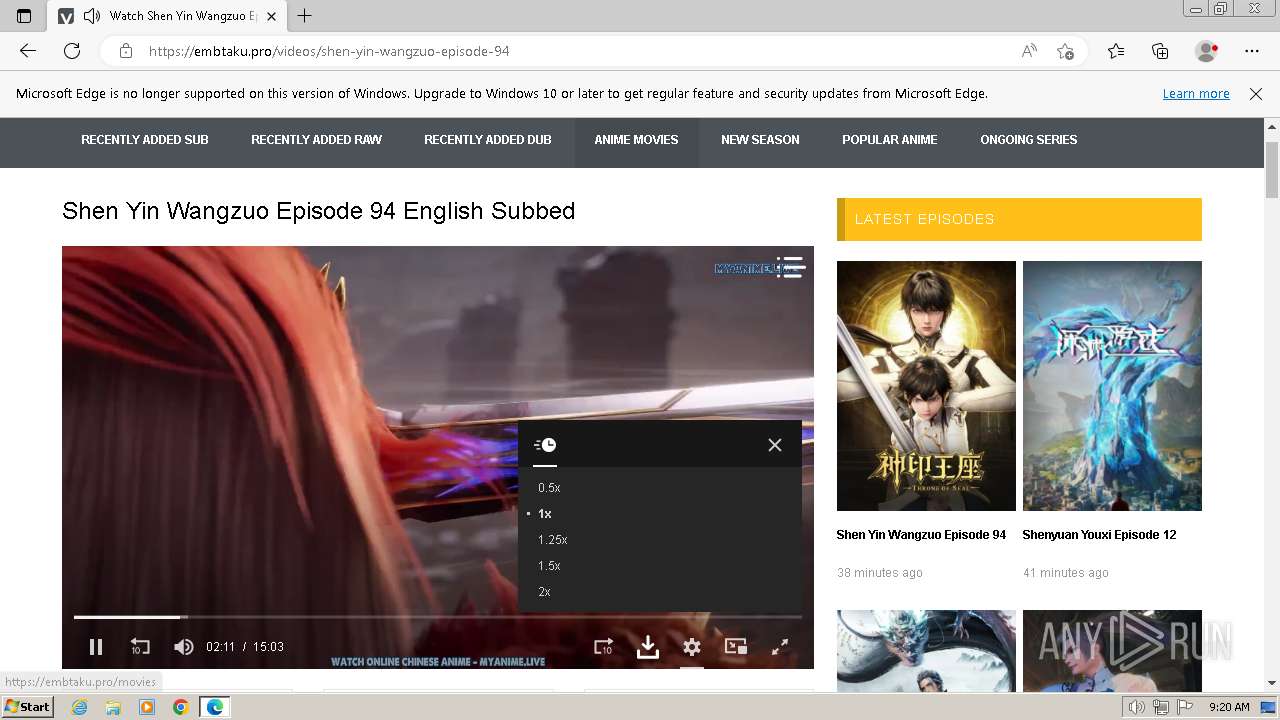Launch Chrome from taskbar
This screenshot has height=720, width=1280.
[x=180, y=707]
